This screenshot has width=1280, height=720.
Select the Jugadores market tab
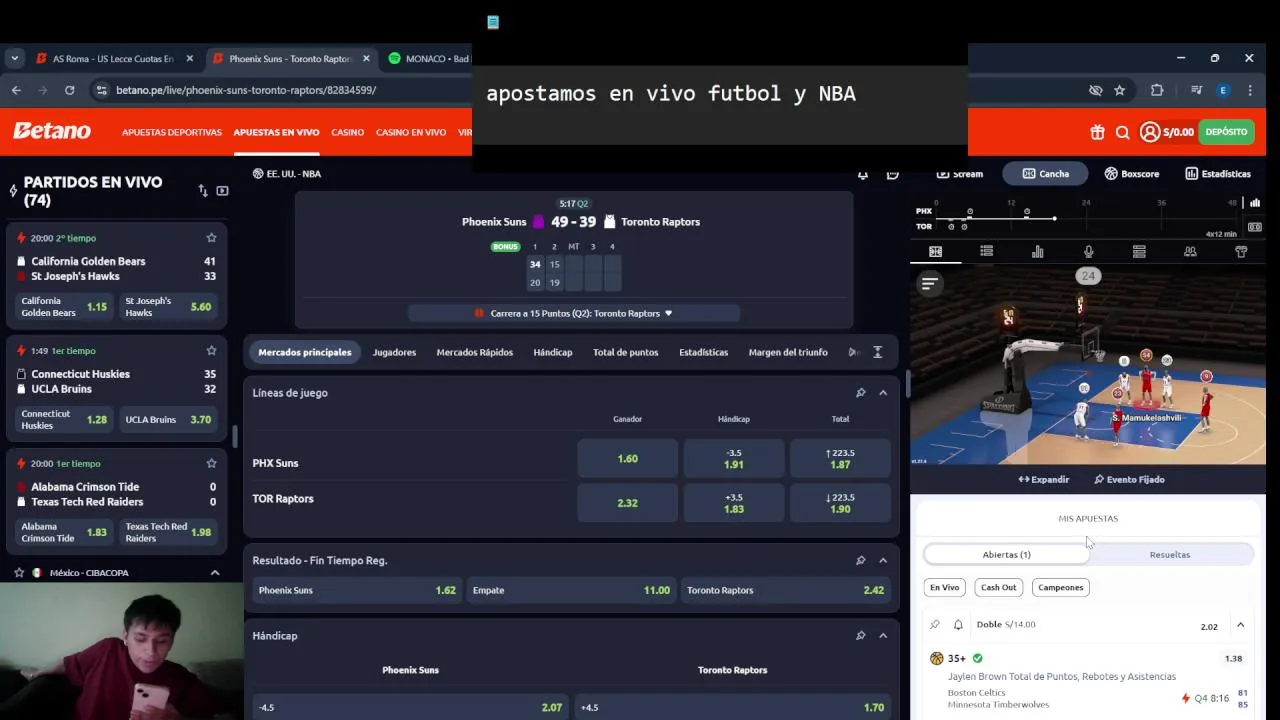tap(394, 352)
